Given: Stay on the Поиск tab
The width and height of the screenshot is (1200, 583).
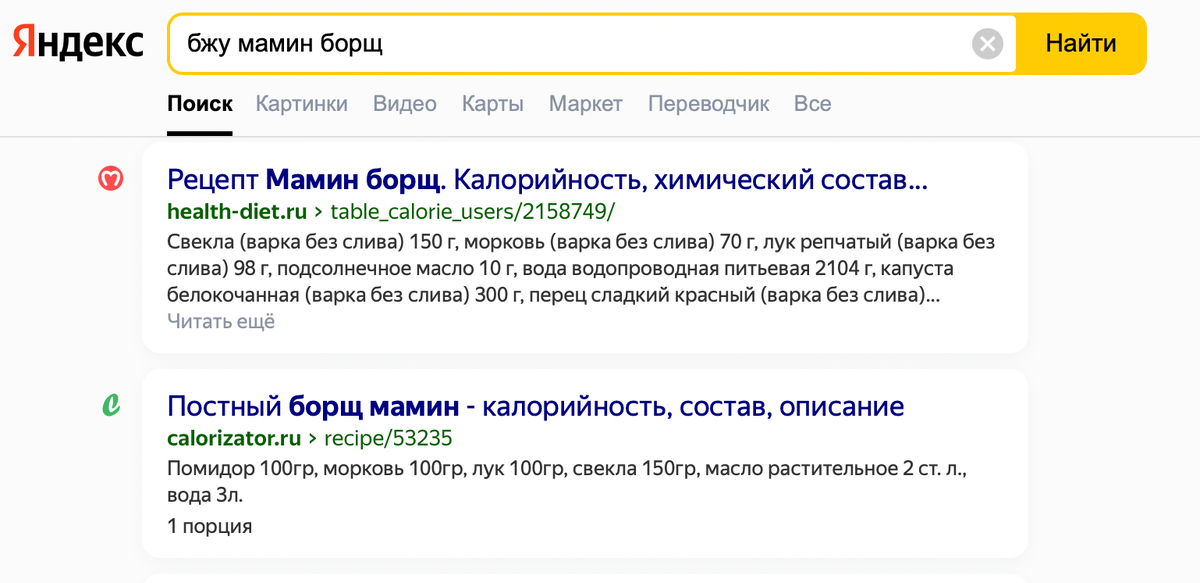Looking at the screenshot, I should [200, 103].
